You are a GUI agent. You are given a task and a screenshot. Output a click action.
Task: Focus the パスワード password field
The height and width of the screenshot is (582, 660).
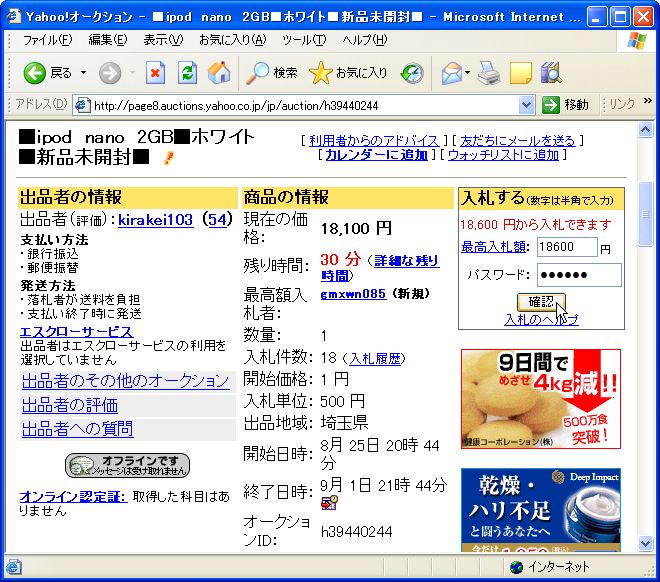(x=579, y=275)
